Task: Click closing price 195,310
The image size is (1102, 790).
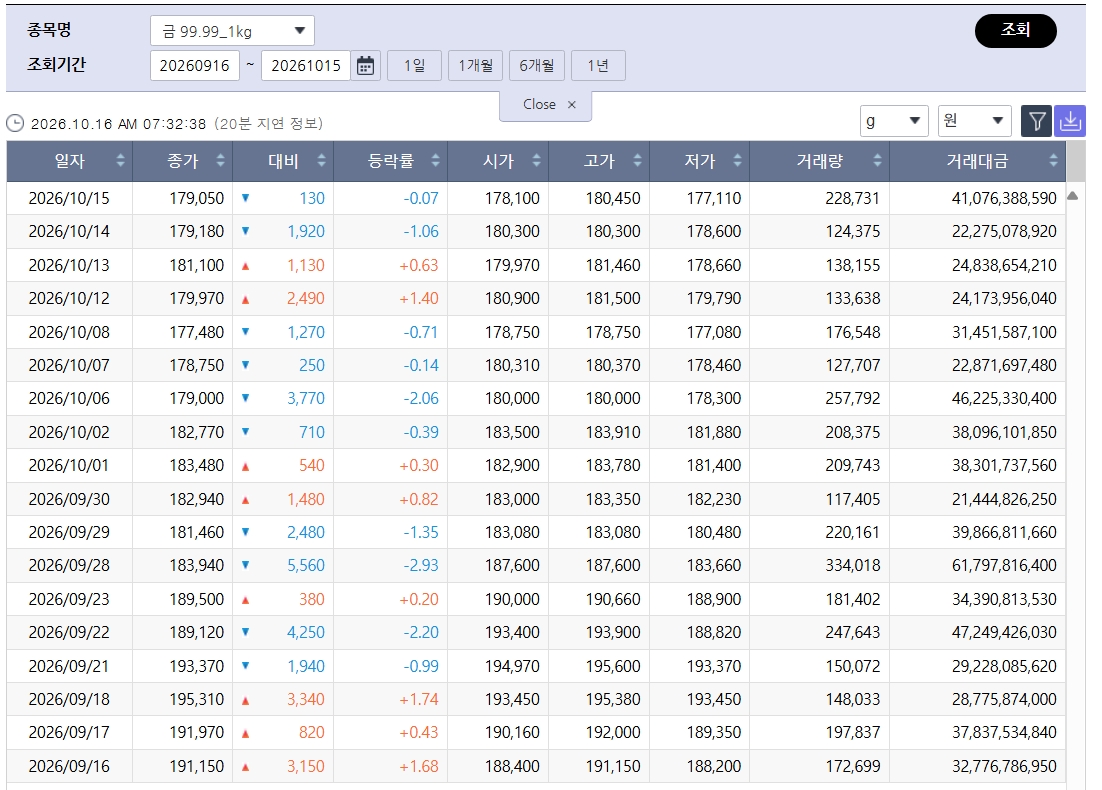Action: pyautogui.click(x=197, y=699)
